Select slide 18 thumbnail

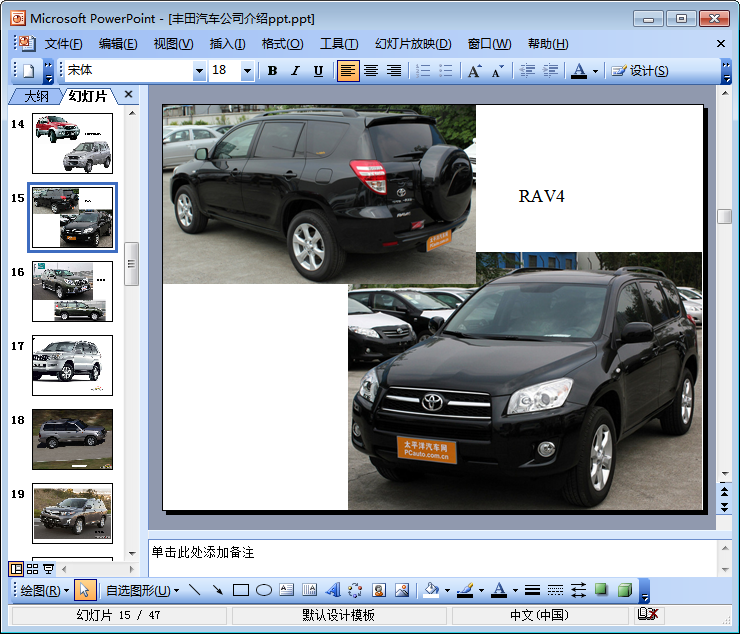(72, 439)
